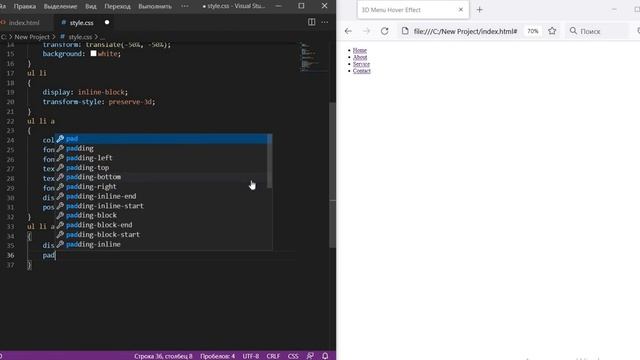
Task: Reload the browser page
Action: (384, 31)
